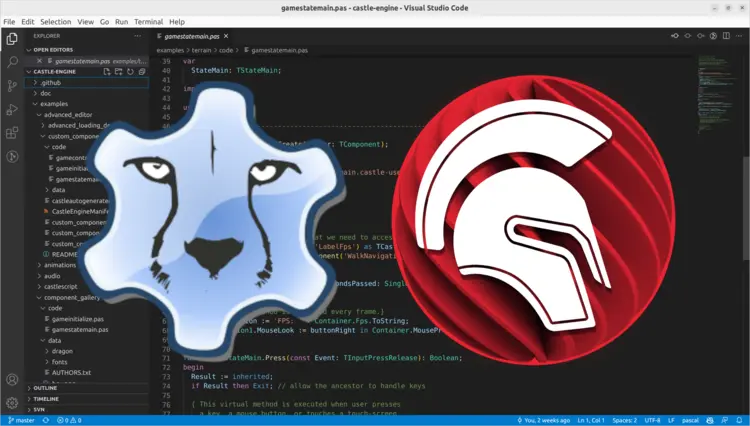Open gameinitialize.pas under component_gallery code
This screenshot has height=426, width=750.
point(77,319)
